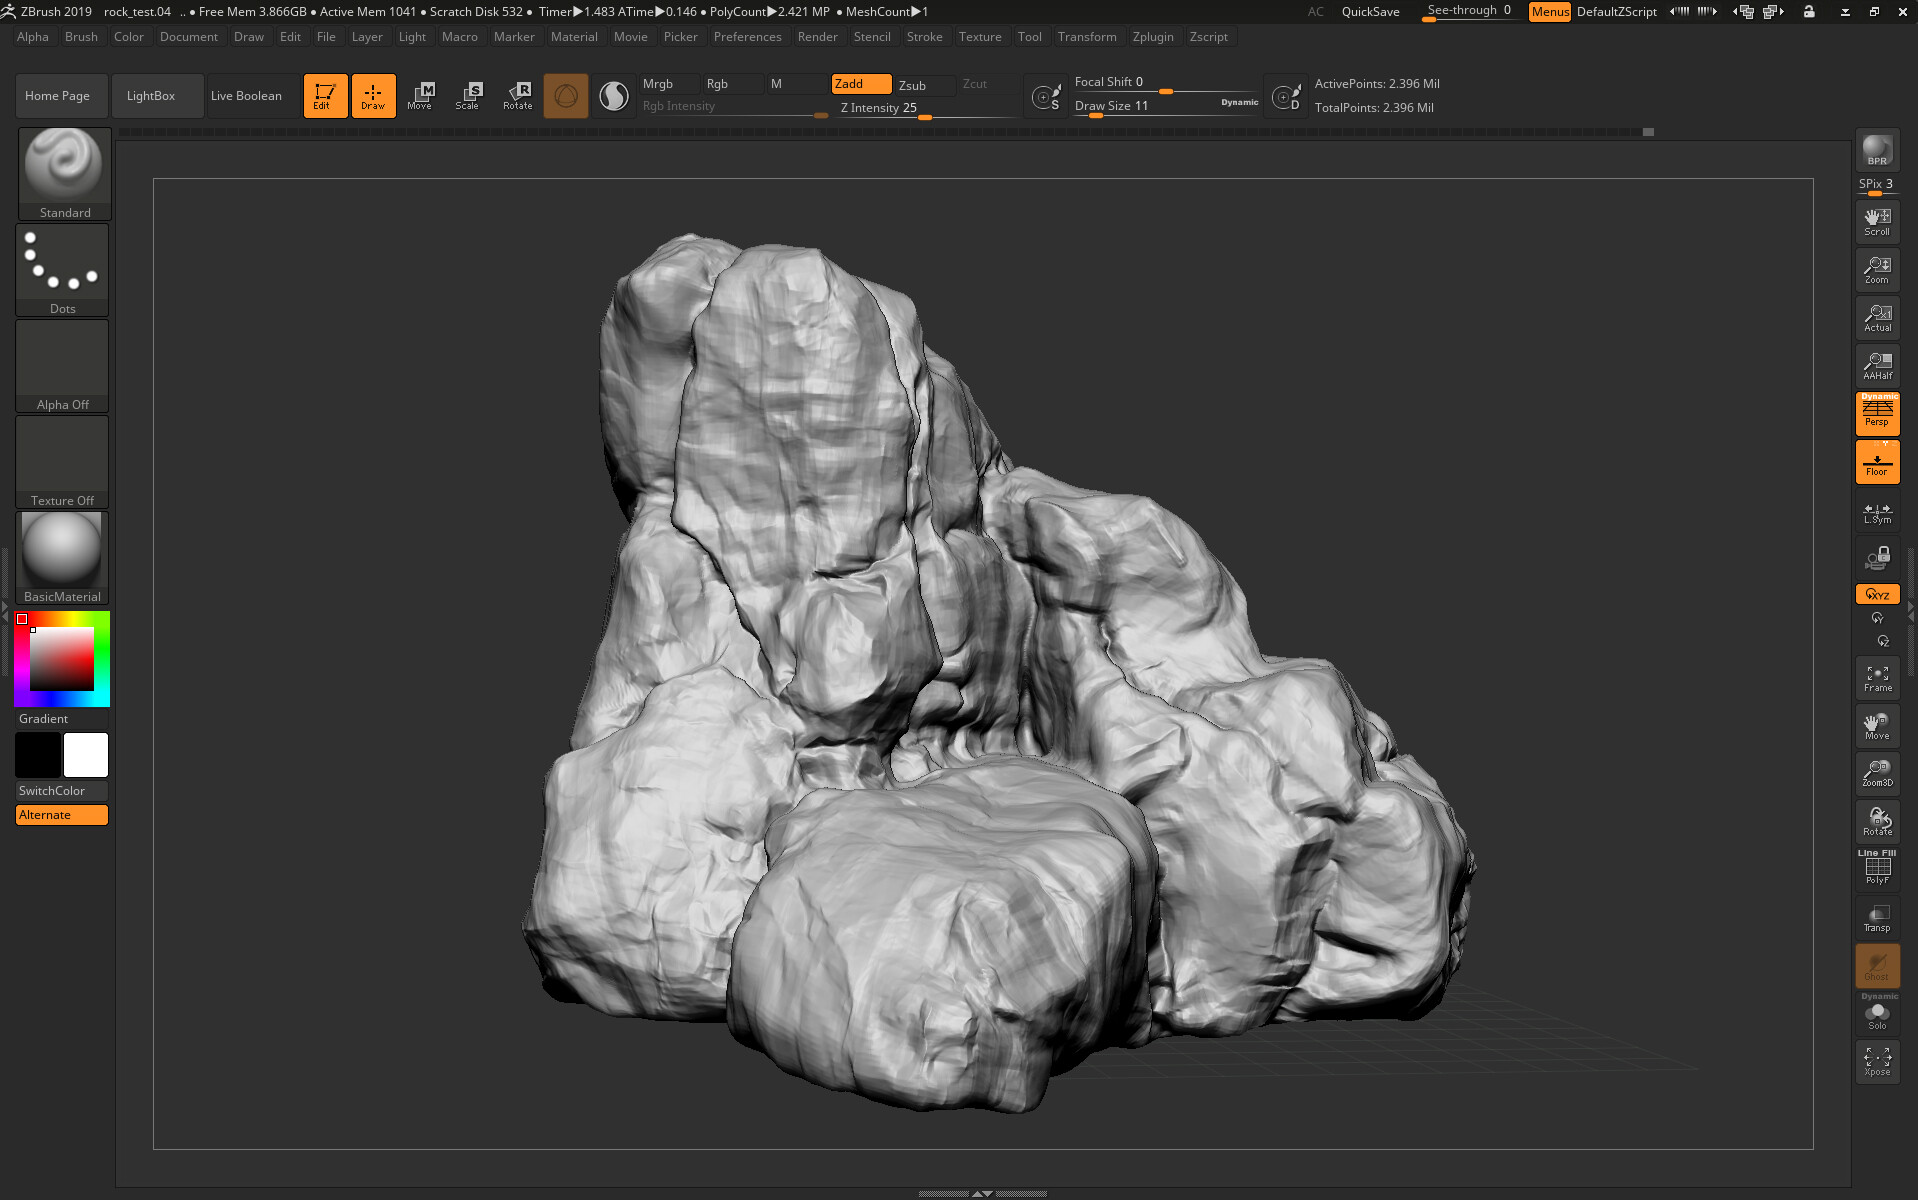Open the Preferences menu
Viewport: 1918px width, 1200px height.
click(747, 37)
